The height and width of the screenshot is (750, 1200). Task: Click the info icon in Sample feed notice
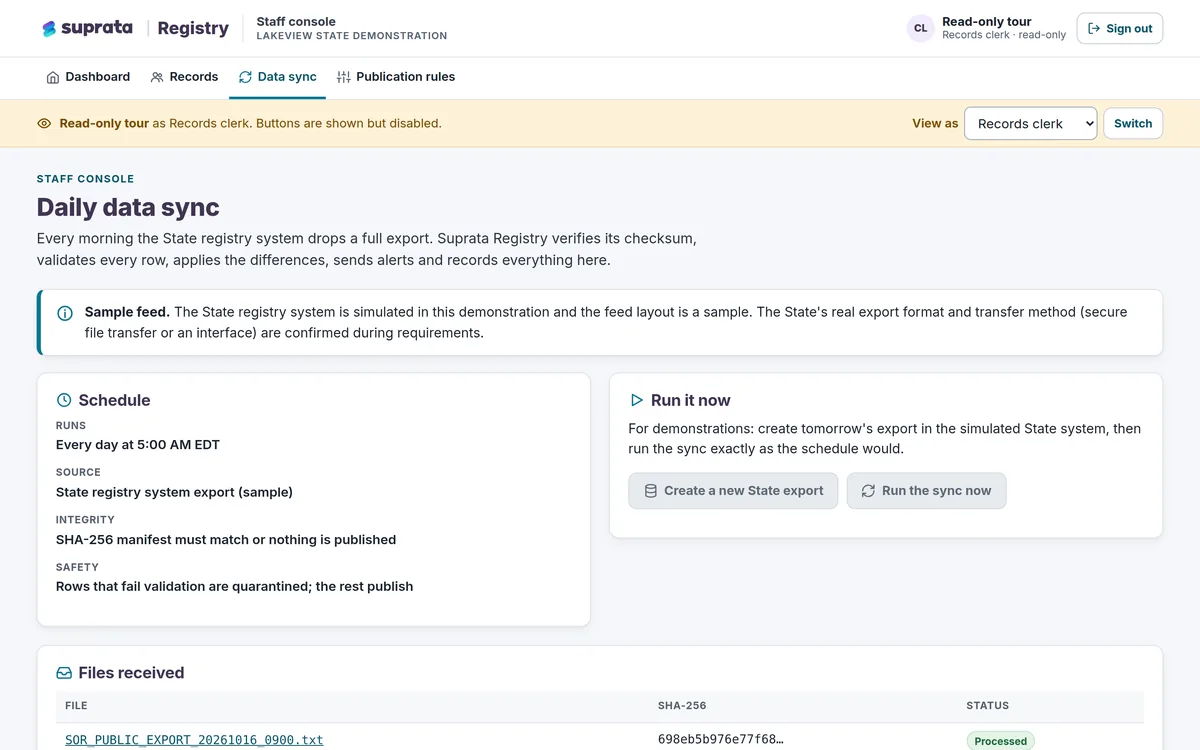[x=65, y=313]
